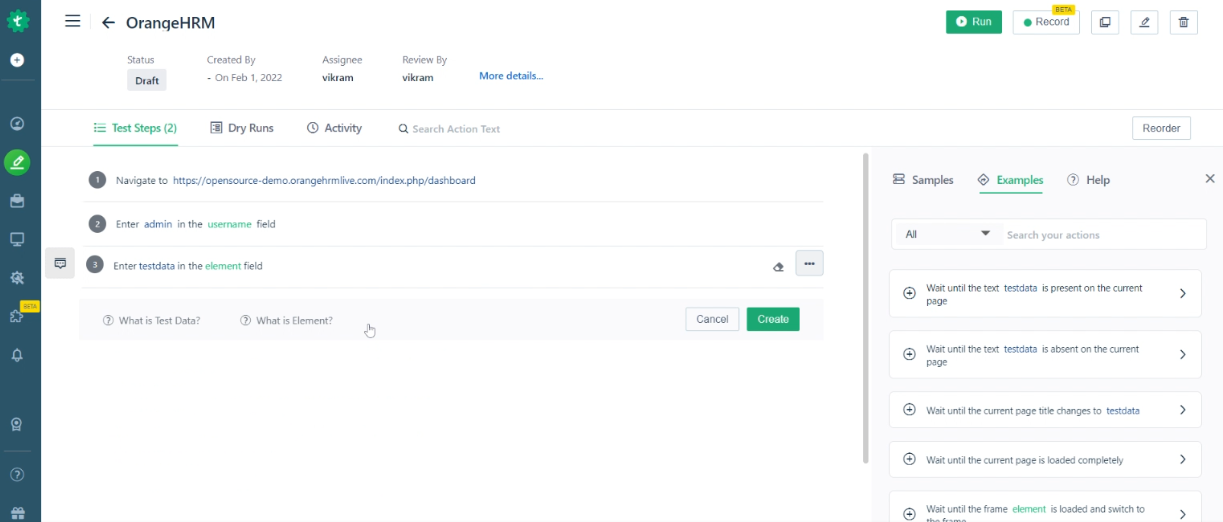Open the Help tab in side panel
The height and width of the screenshot is (522, 1223).
coord(1088,180)
